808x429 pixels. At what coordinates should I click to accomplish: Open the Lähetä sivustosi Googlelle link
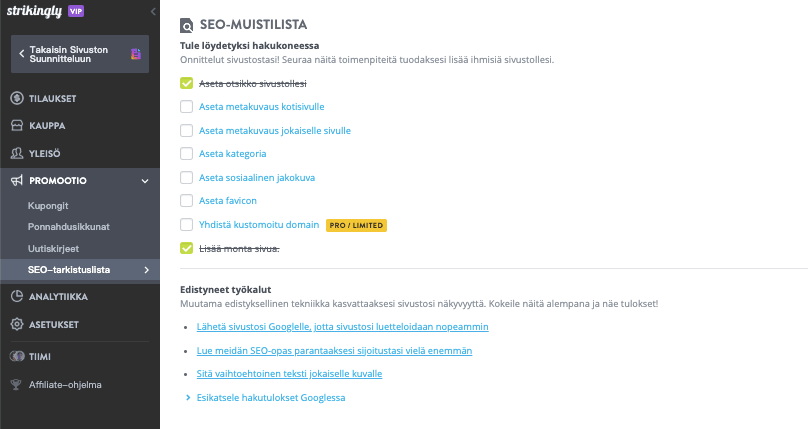343,327
